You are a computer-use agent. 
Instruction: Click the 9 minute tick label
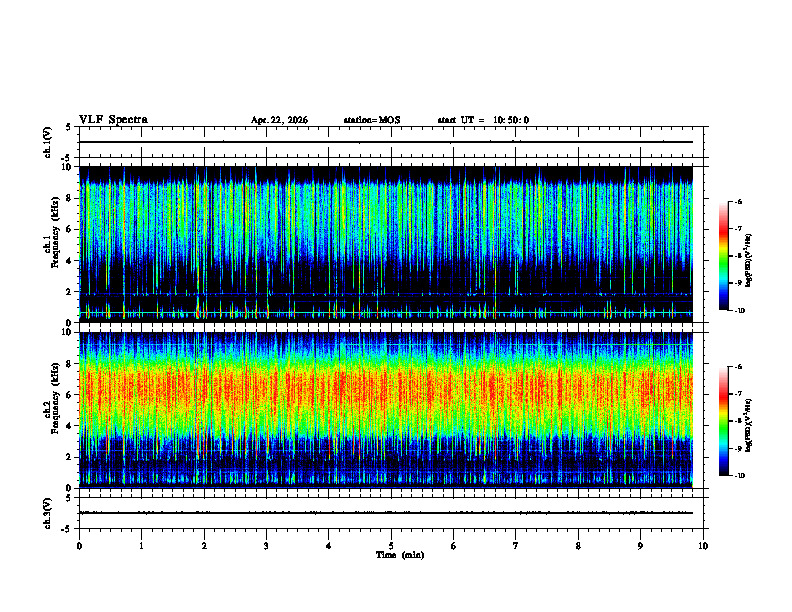(640, 546)
